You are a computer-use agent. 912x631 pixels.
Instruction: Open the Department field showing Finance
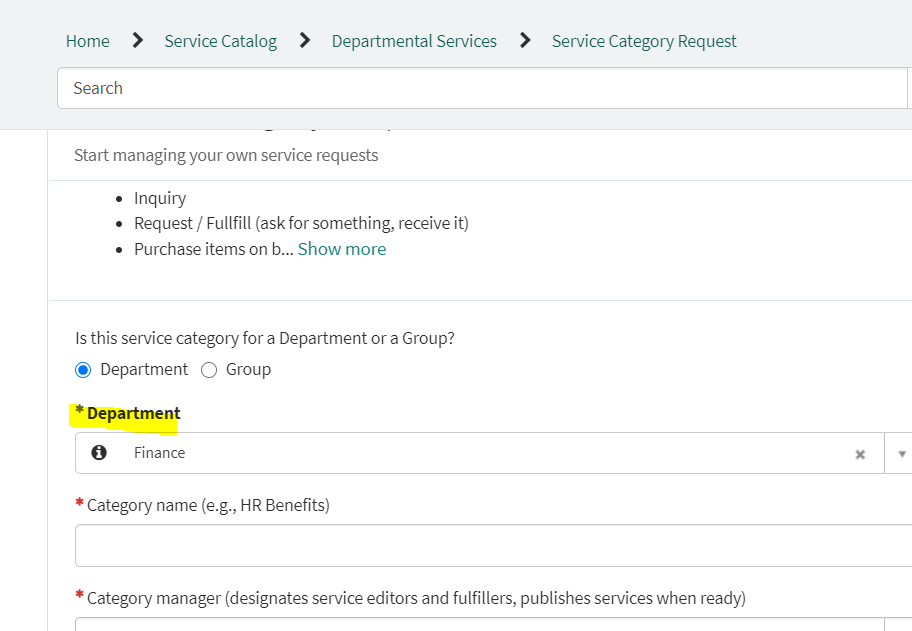tap(480, 453)
